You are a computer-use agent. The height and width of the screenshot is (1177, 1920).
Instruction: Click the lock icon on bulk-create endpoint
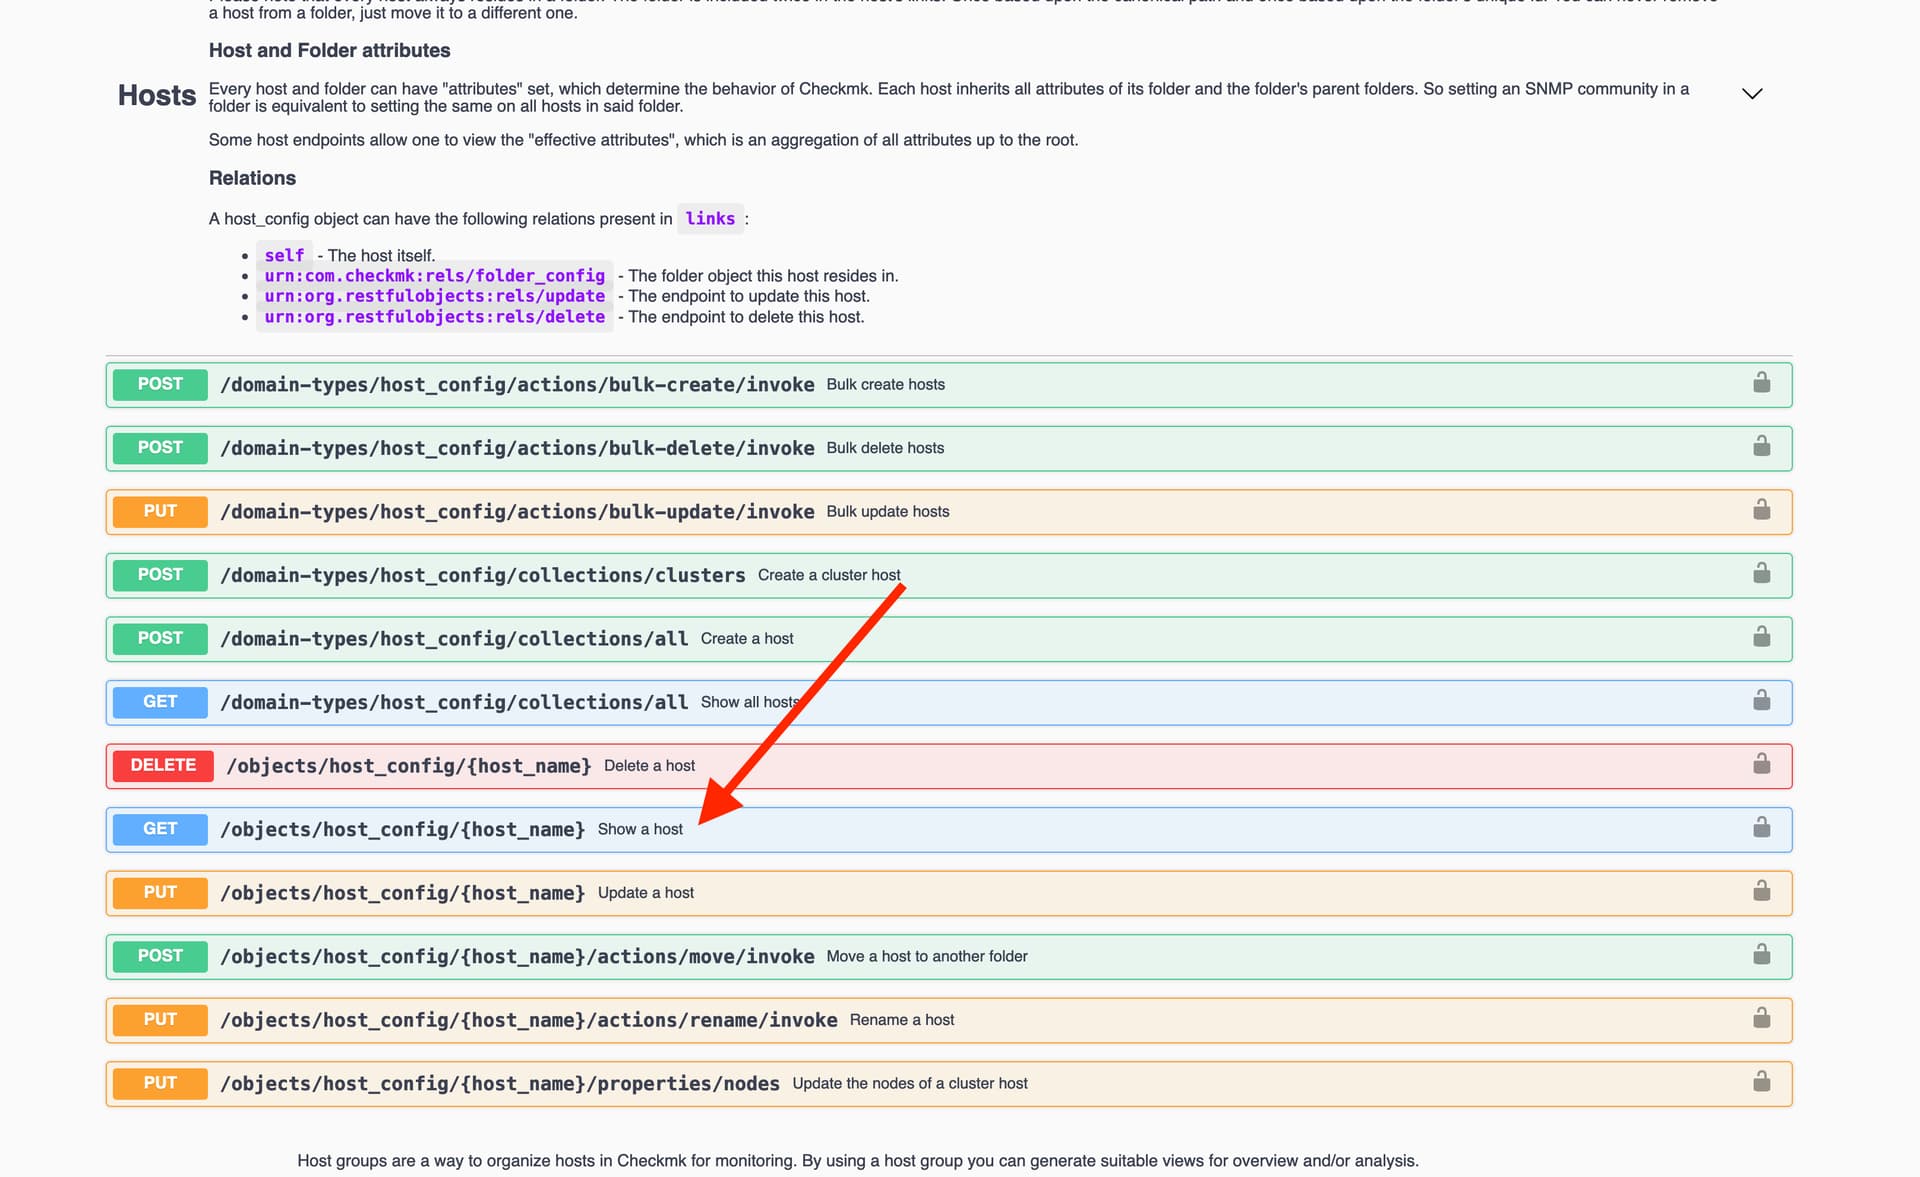[1762, 383]
